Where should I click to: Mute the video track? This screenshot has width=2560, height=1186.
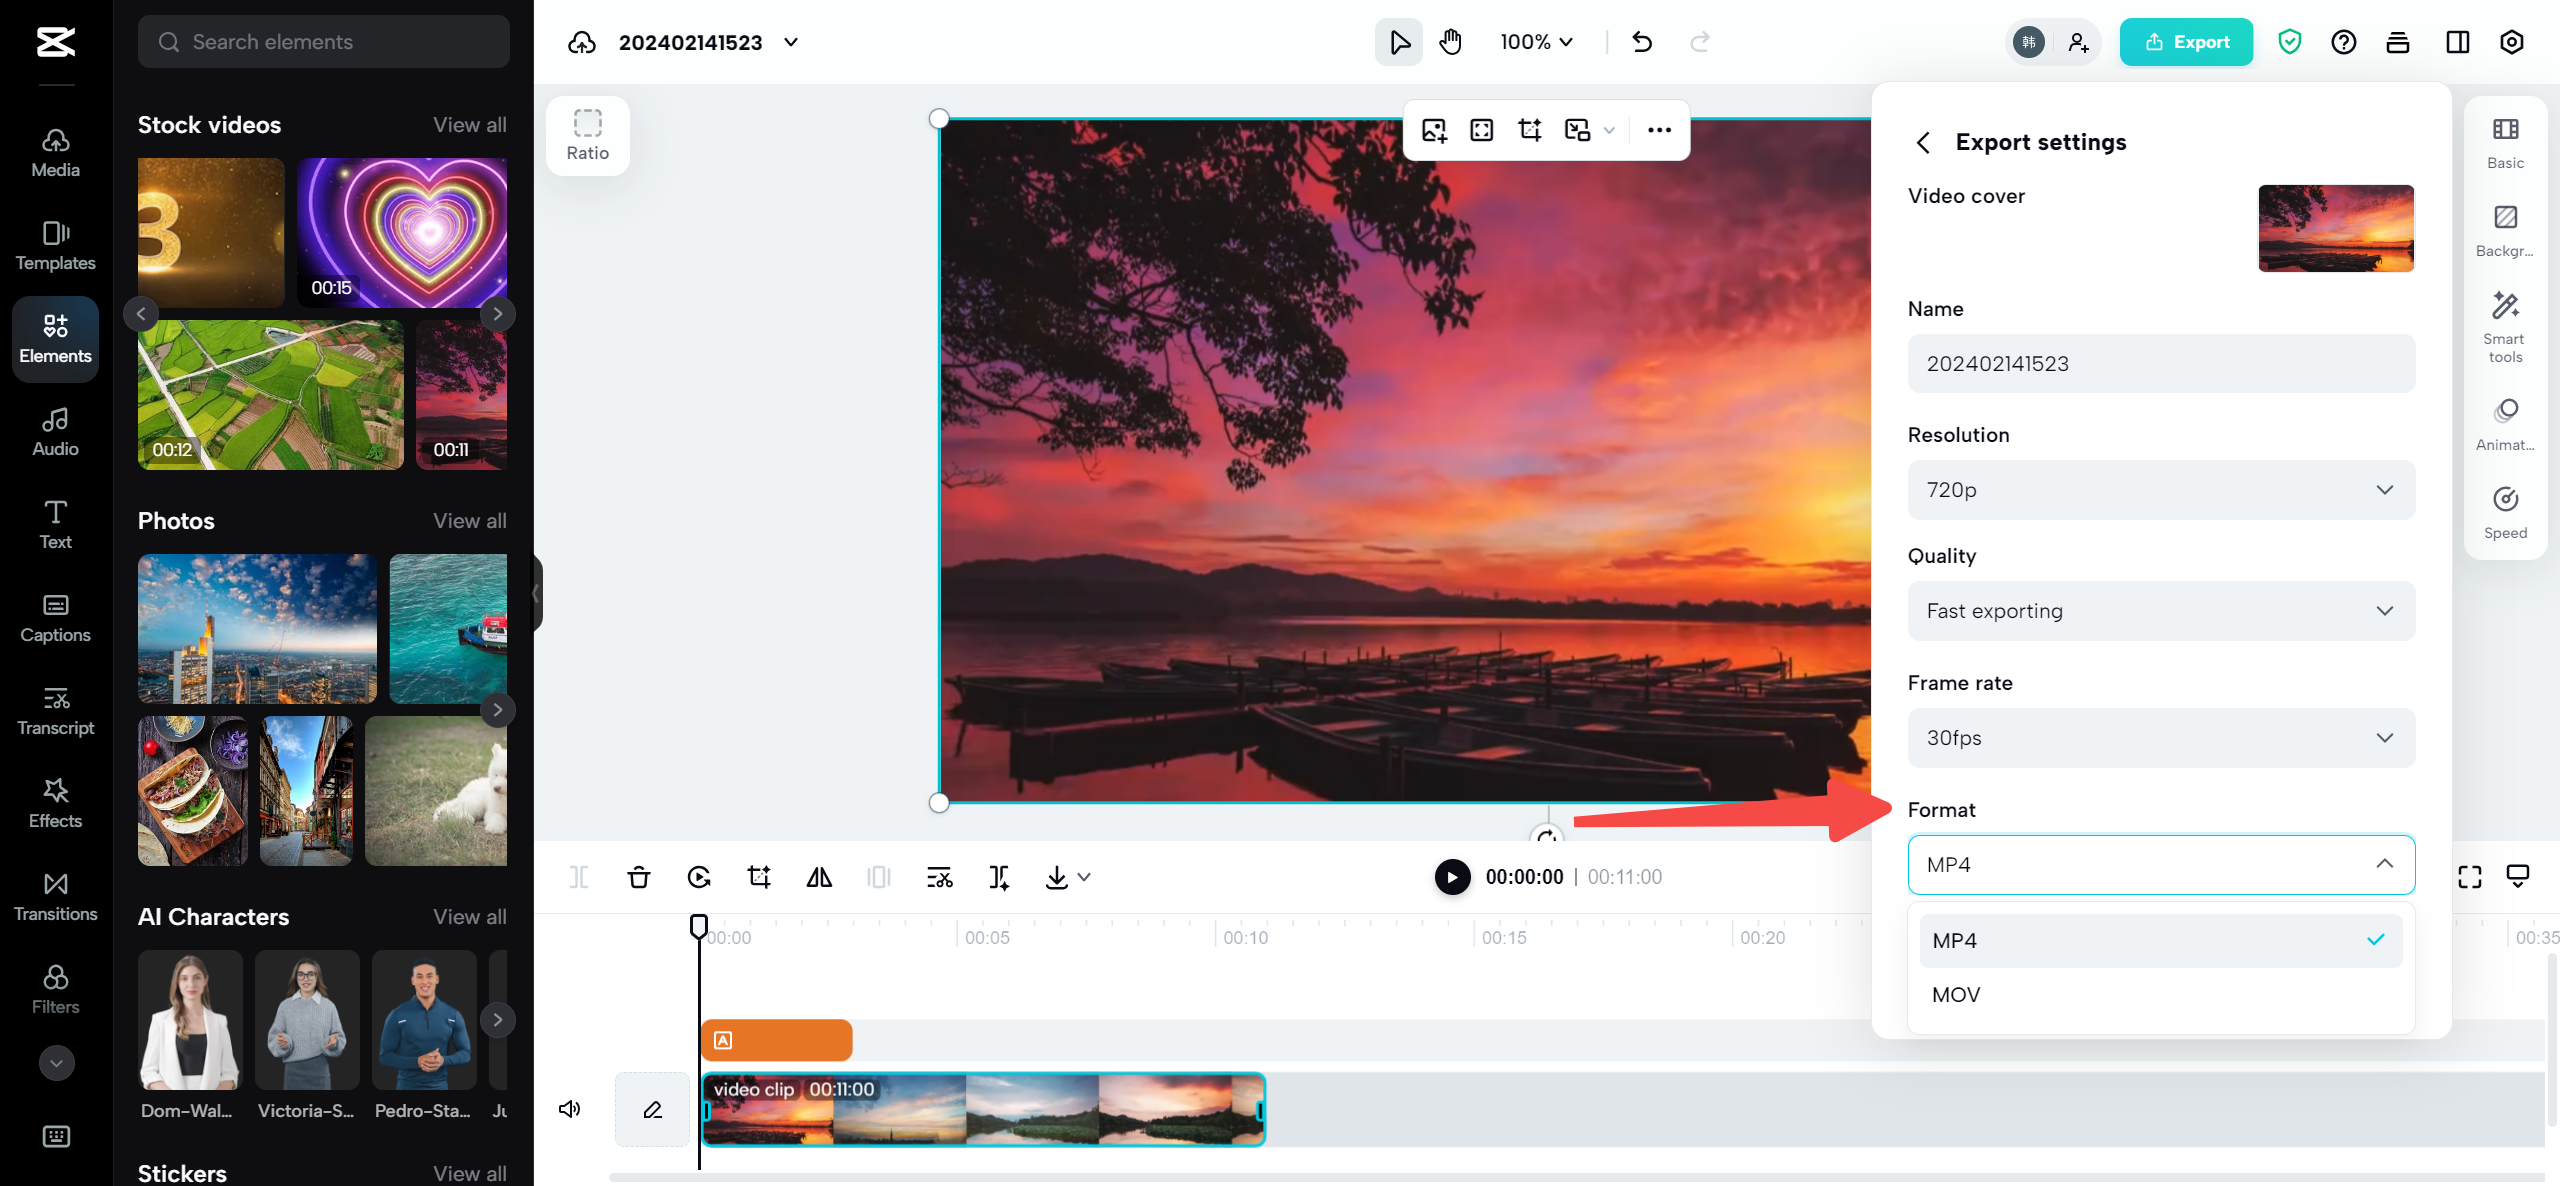(569, 1108)
